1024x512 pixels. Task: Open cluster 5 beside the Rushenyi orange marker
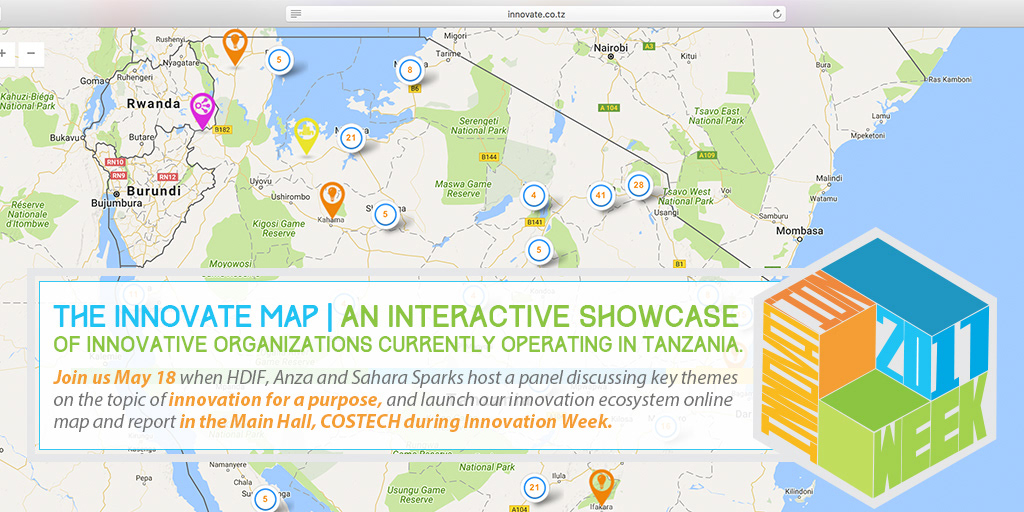(x=279, y=59)
